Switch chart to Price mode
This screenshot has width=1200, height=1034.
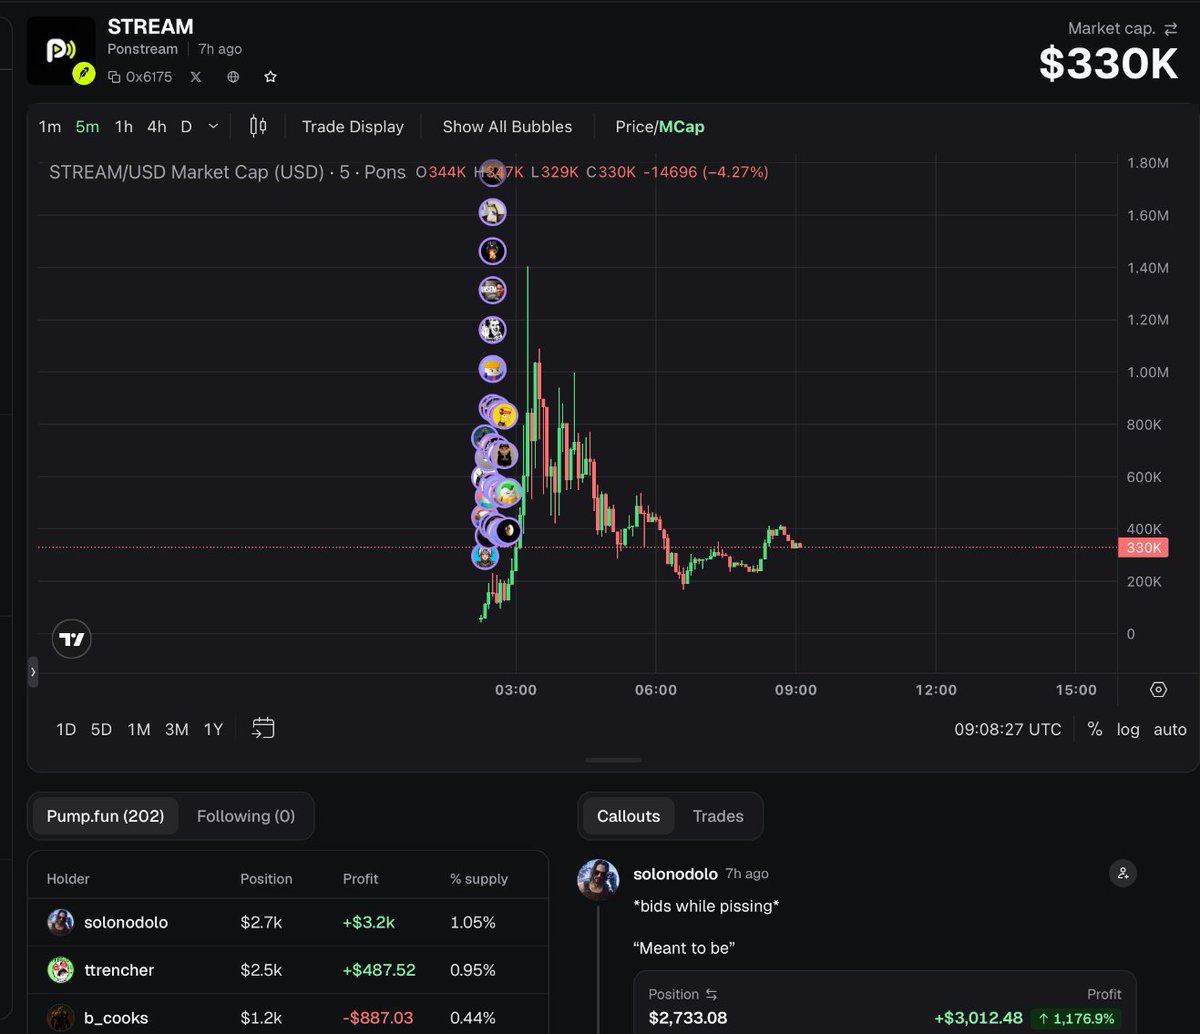634,127
